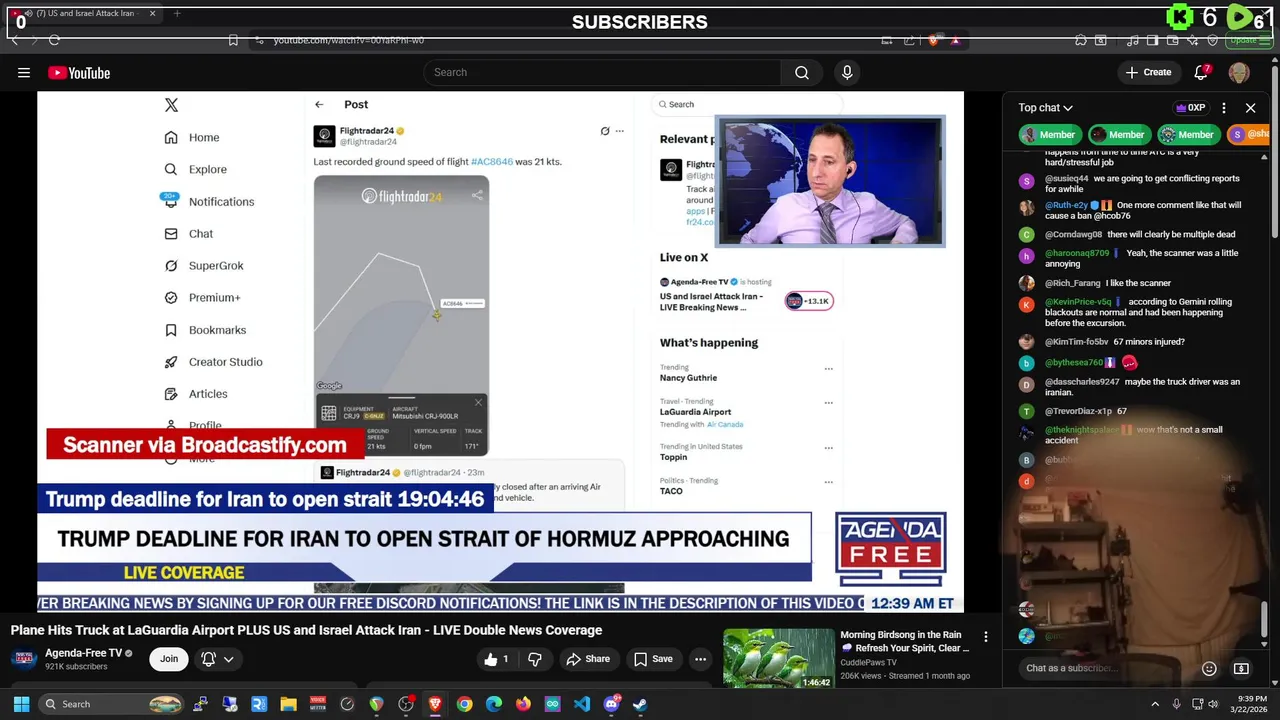Viewport: 1280px width, 720px height.
Task: Open volume control in system tray
Action: [1213, 704]
